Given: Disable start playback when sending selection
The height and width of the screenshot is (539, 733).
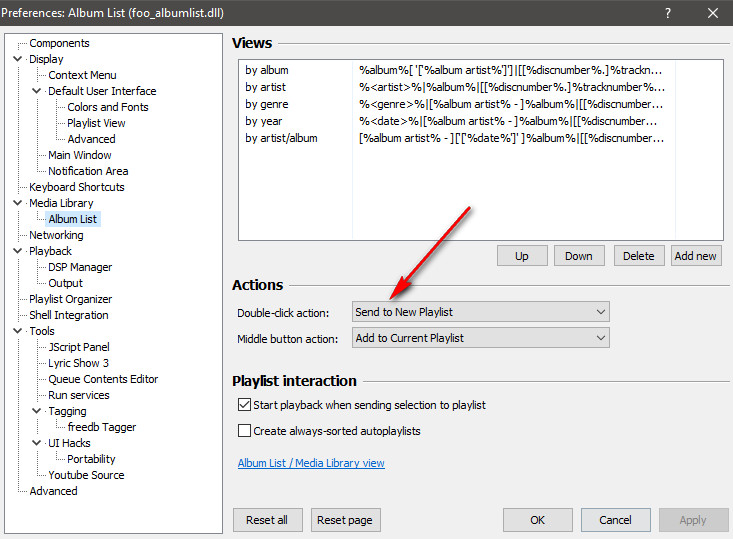Looking at the screenshot, I should point(244,405).
